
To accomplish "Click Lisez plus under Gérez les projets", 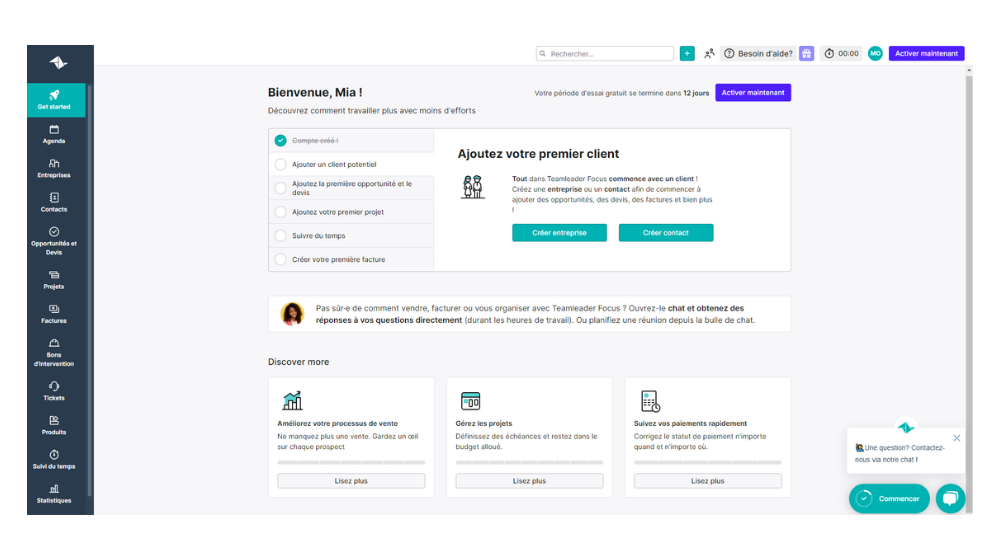I will (x=529, y=481).
